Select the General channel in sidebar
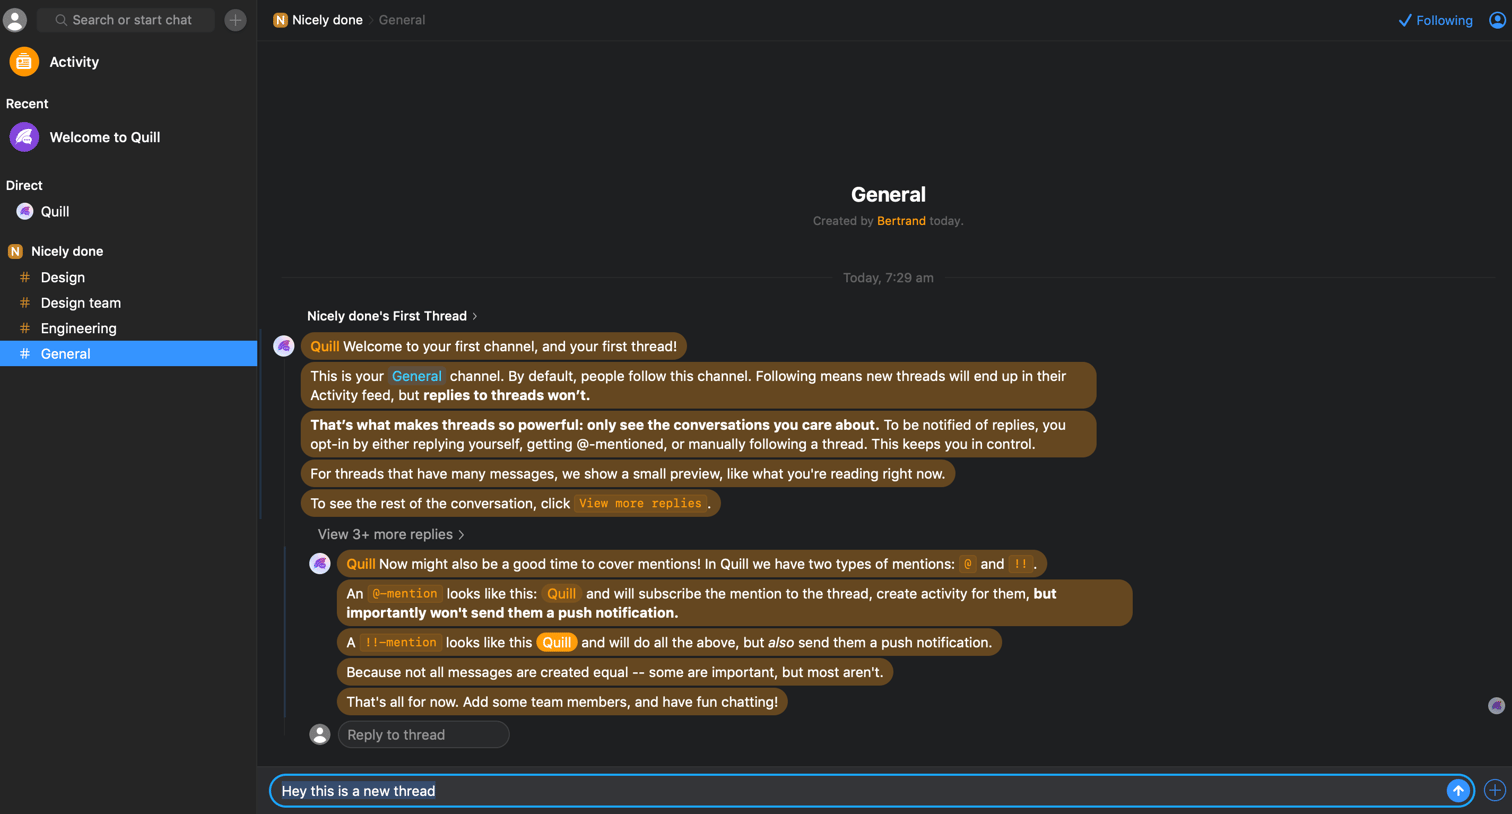Screen dimensions: 1512x814 (x=128, y=354)
